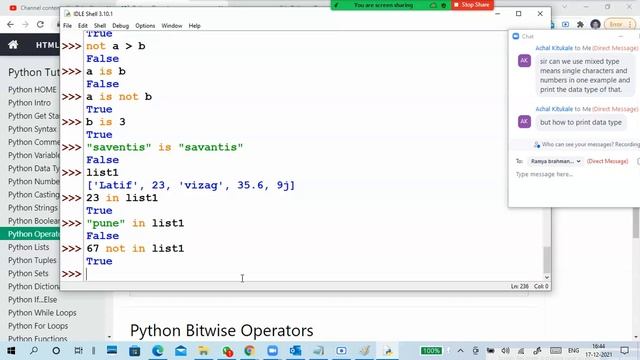Click the IDLE shell vertical scrollbar thumb
The height and width of the screenshot is (360, 640).
(547, 259)
